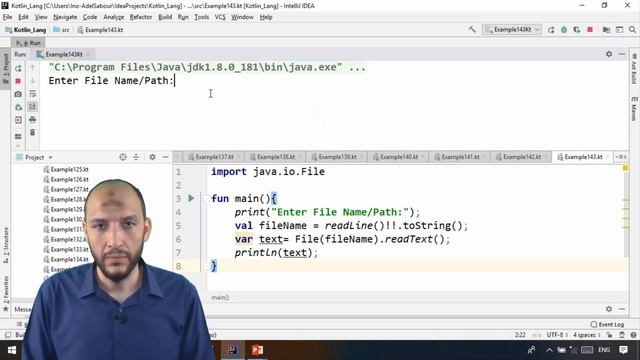
Task: Collapse all in Project panel
Action: coord(136,157)
